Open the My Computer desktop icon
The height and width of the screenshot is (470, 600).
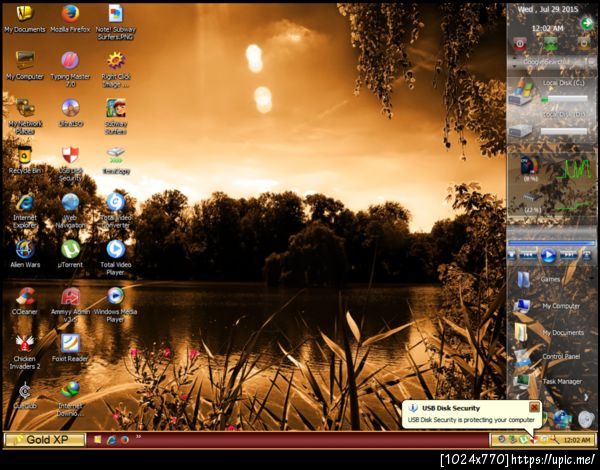click(25, 66)
